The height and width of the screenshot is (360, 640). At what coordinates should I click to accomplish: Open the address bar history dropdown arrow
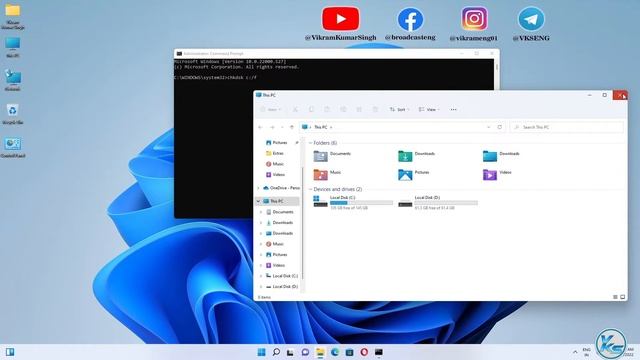pos(489,127)
